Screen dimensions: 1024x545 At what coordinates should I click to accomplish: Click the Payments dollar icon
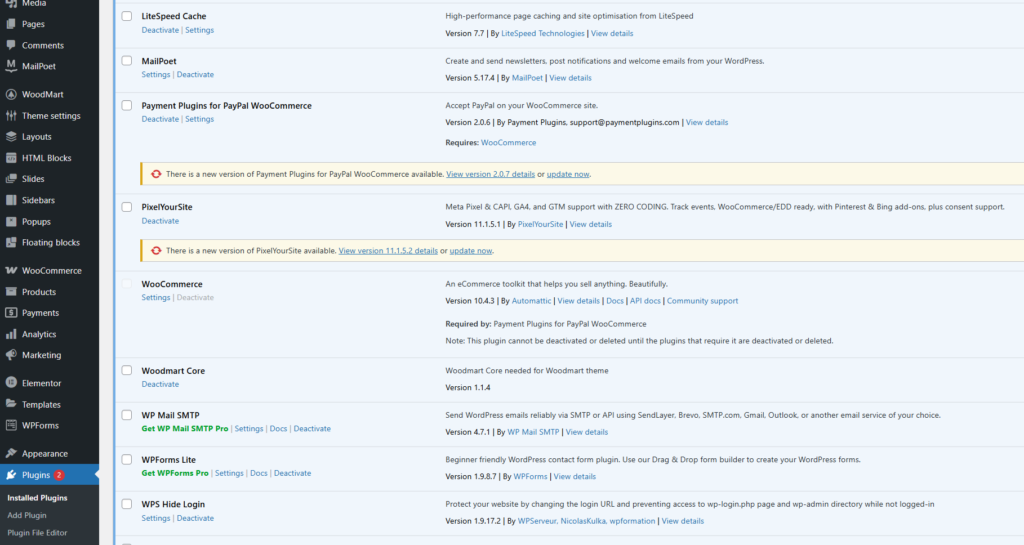(11, 313)
